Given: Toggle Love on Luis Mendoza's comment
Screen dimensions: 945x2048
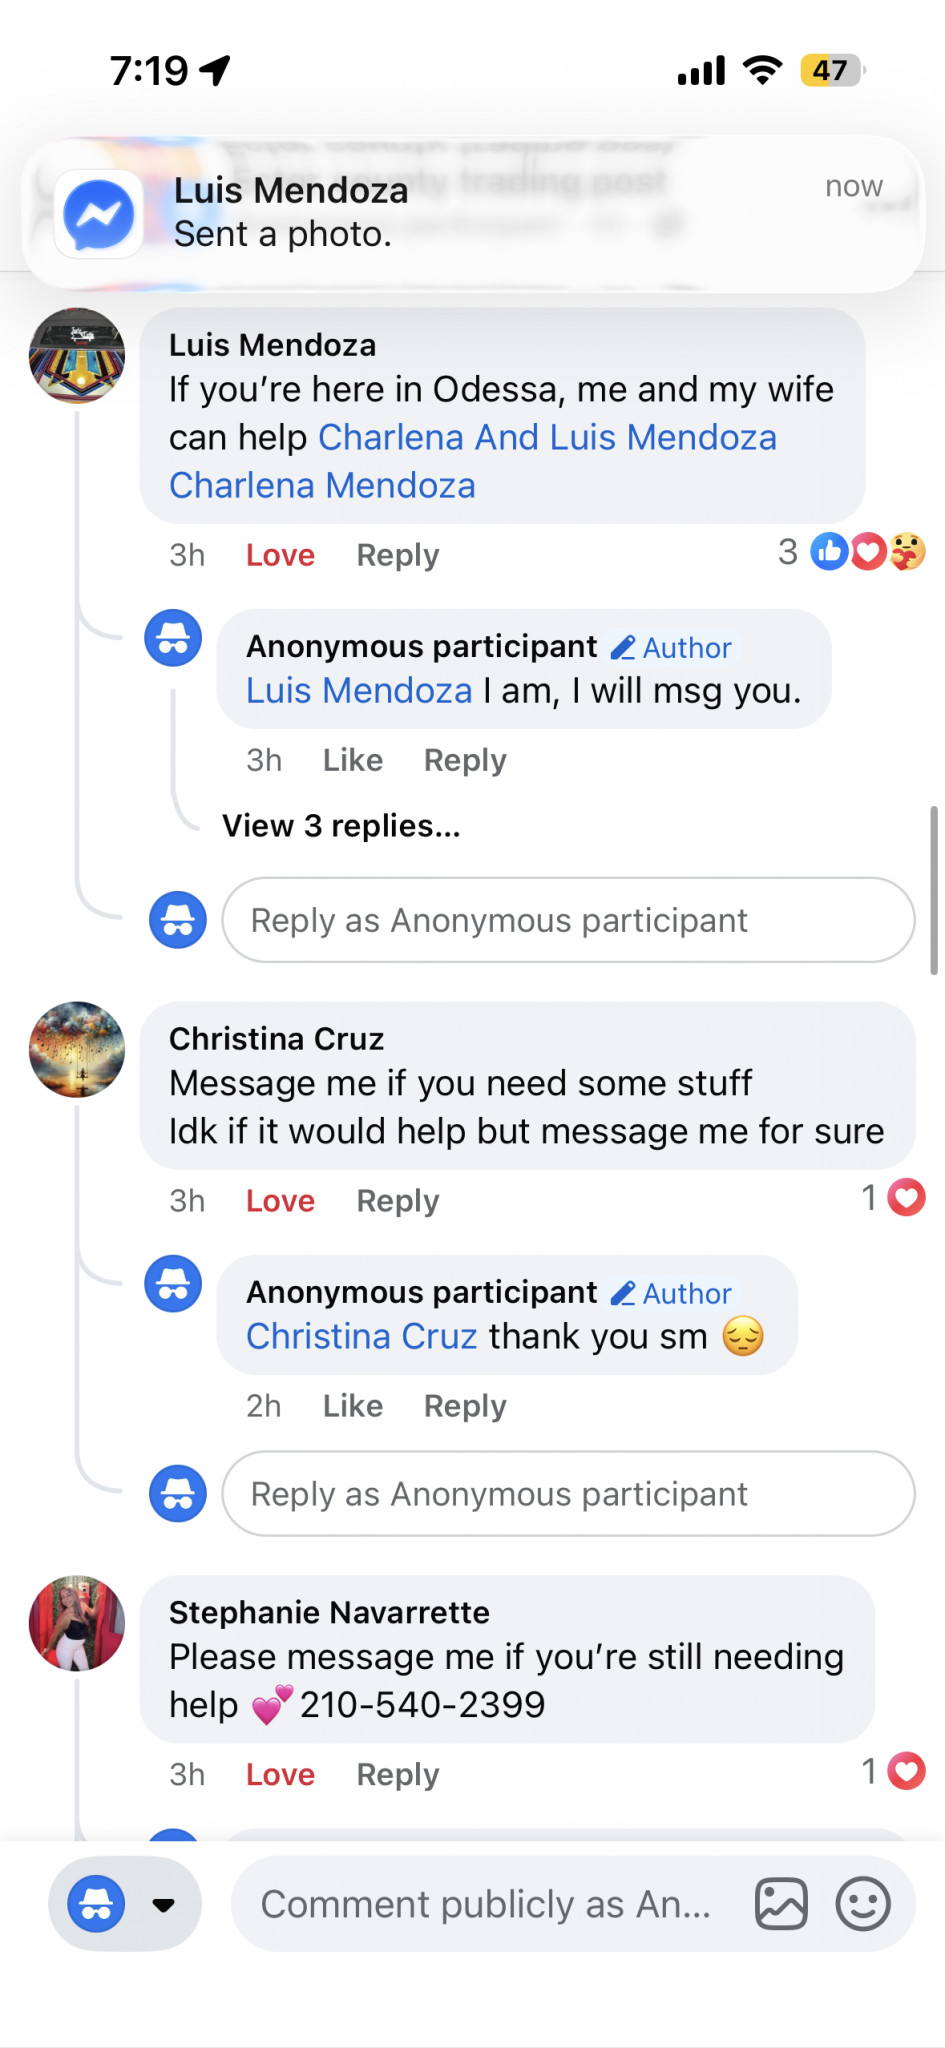Looking at the screenshot, I should (x=280, y=555).
